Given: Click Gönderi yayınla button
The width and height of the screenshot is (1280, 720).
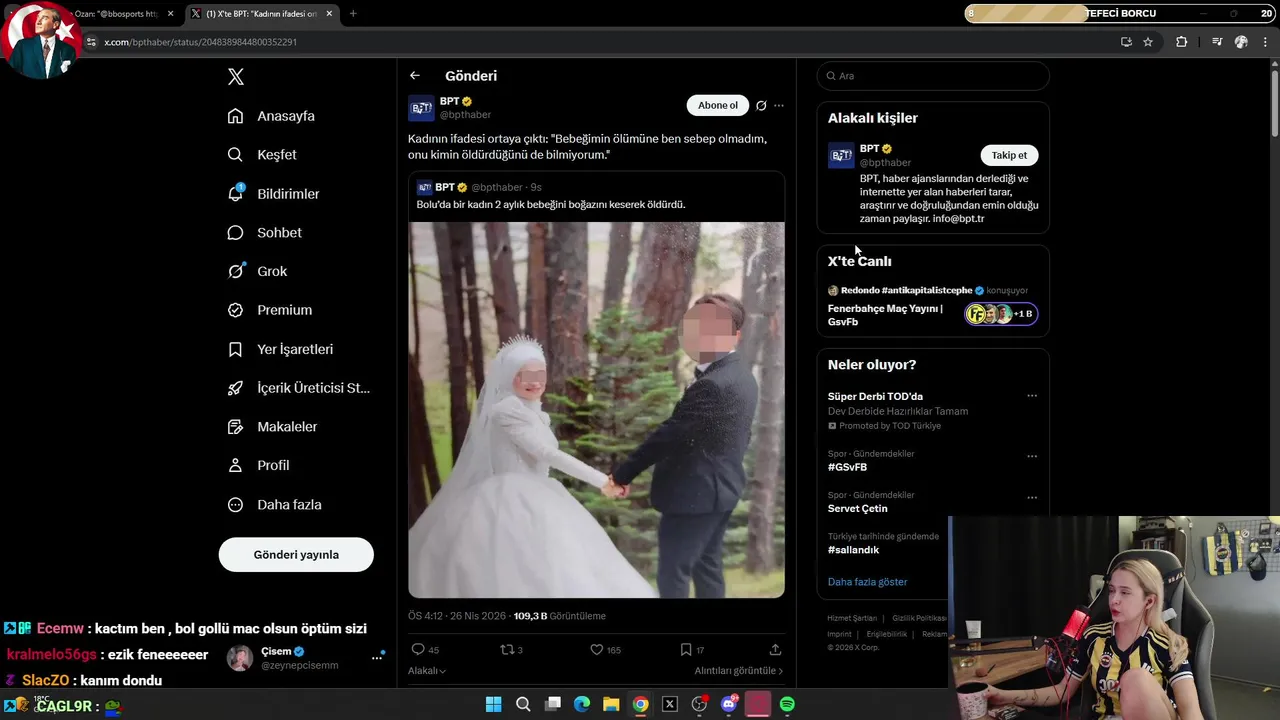Looking at the screenshot, I should coord(296,555).
